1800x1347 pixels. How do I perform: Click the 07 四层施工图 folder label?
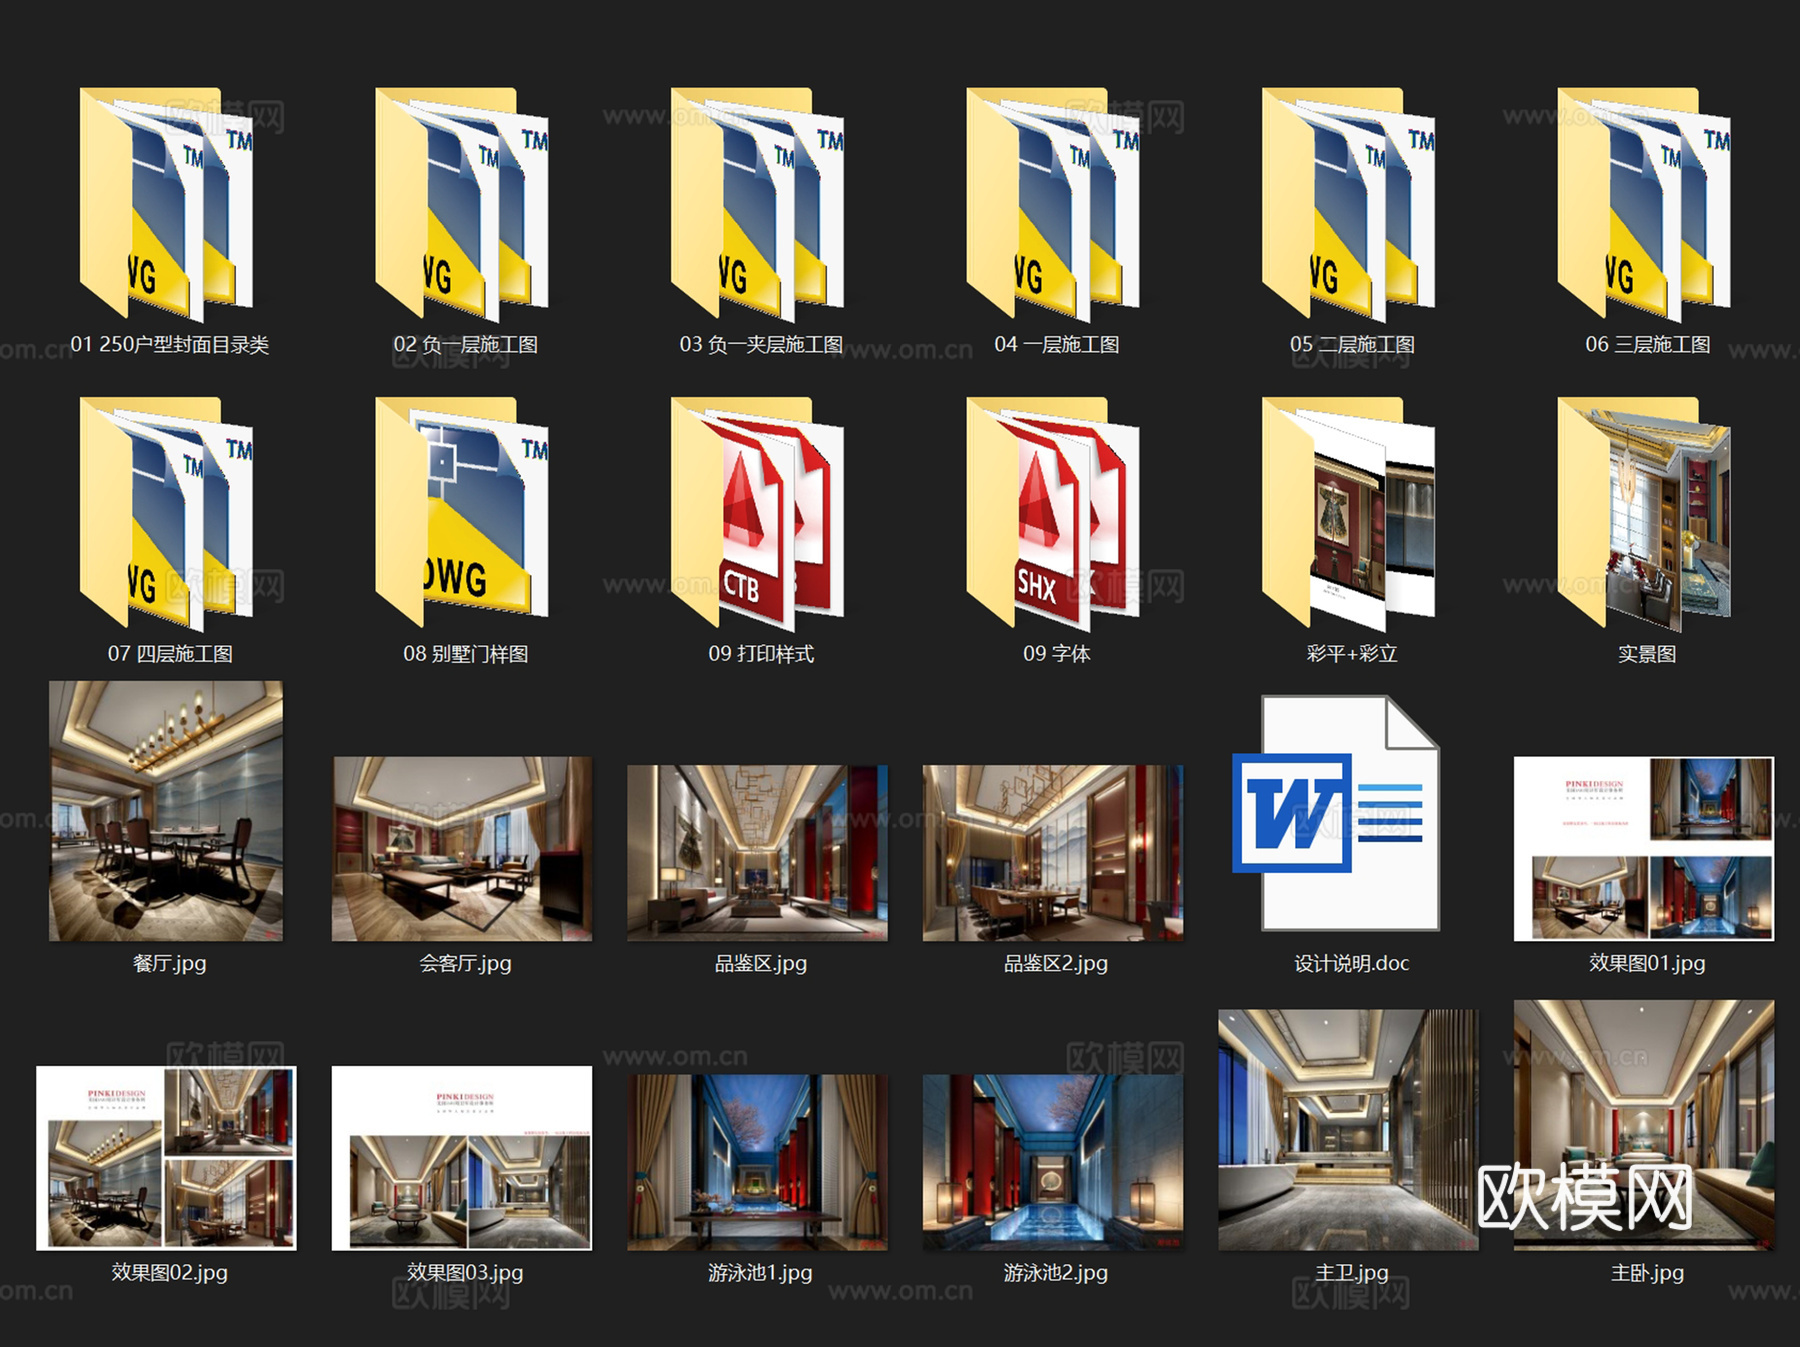point(170,654)
